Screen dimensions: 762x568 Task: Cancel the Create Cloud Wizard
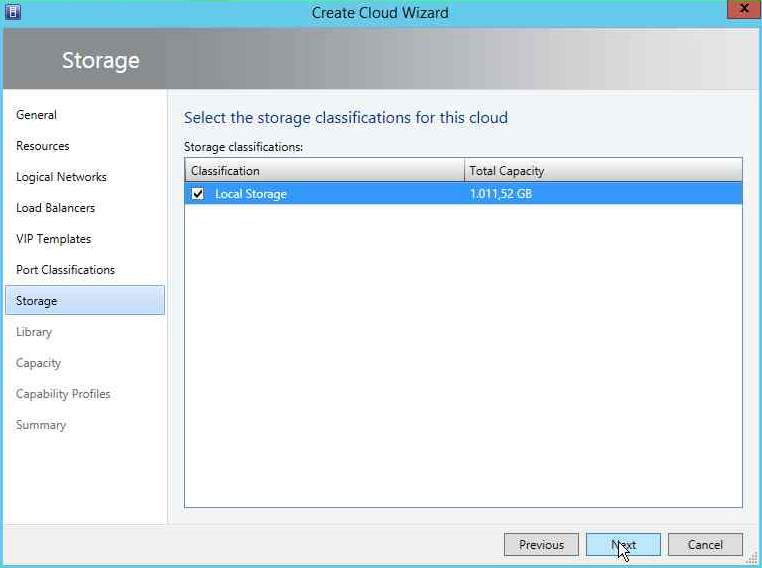click(705, 545)
